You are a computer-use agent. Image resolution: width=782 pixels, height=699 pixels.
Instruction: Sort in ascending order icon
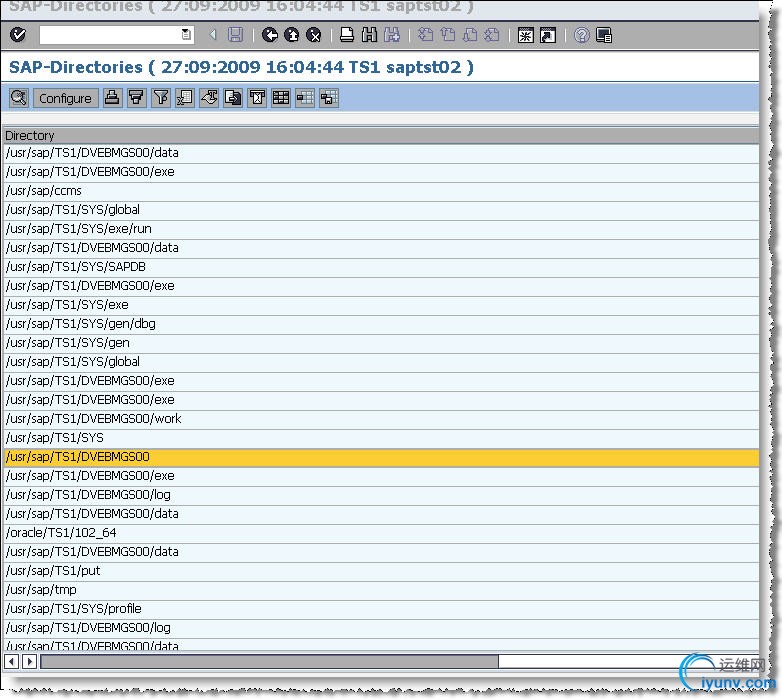112,98
